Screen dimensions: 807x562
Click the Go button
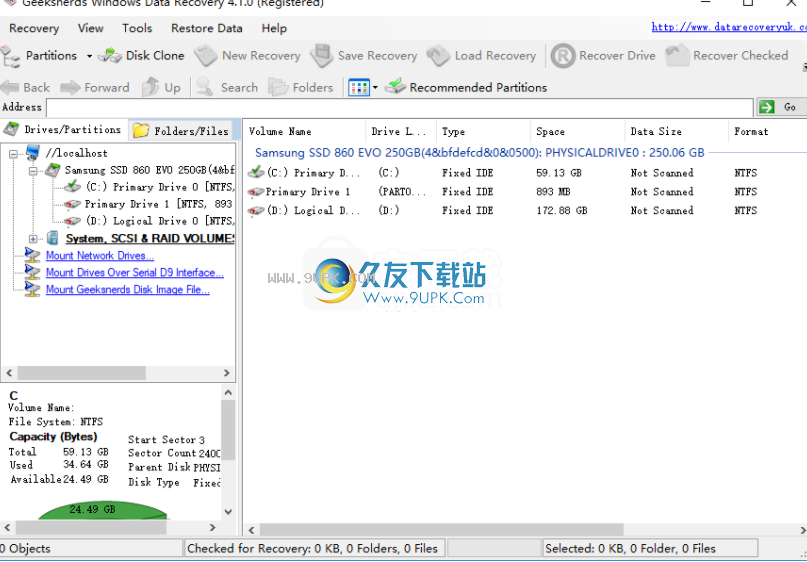tap(781, 107)
